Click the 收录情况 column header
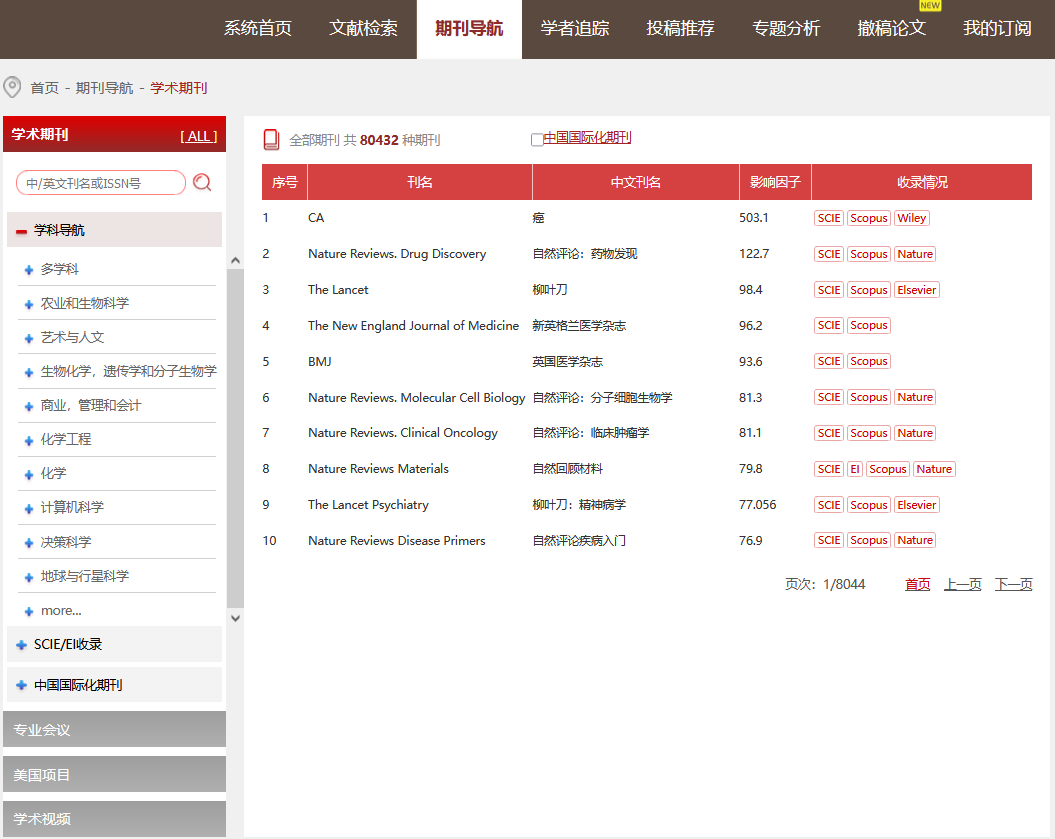The height and width of the screenshot is (839, 1055). (922, 182)
